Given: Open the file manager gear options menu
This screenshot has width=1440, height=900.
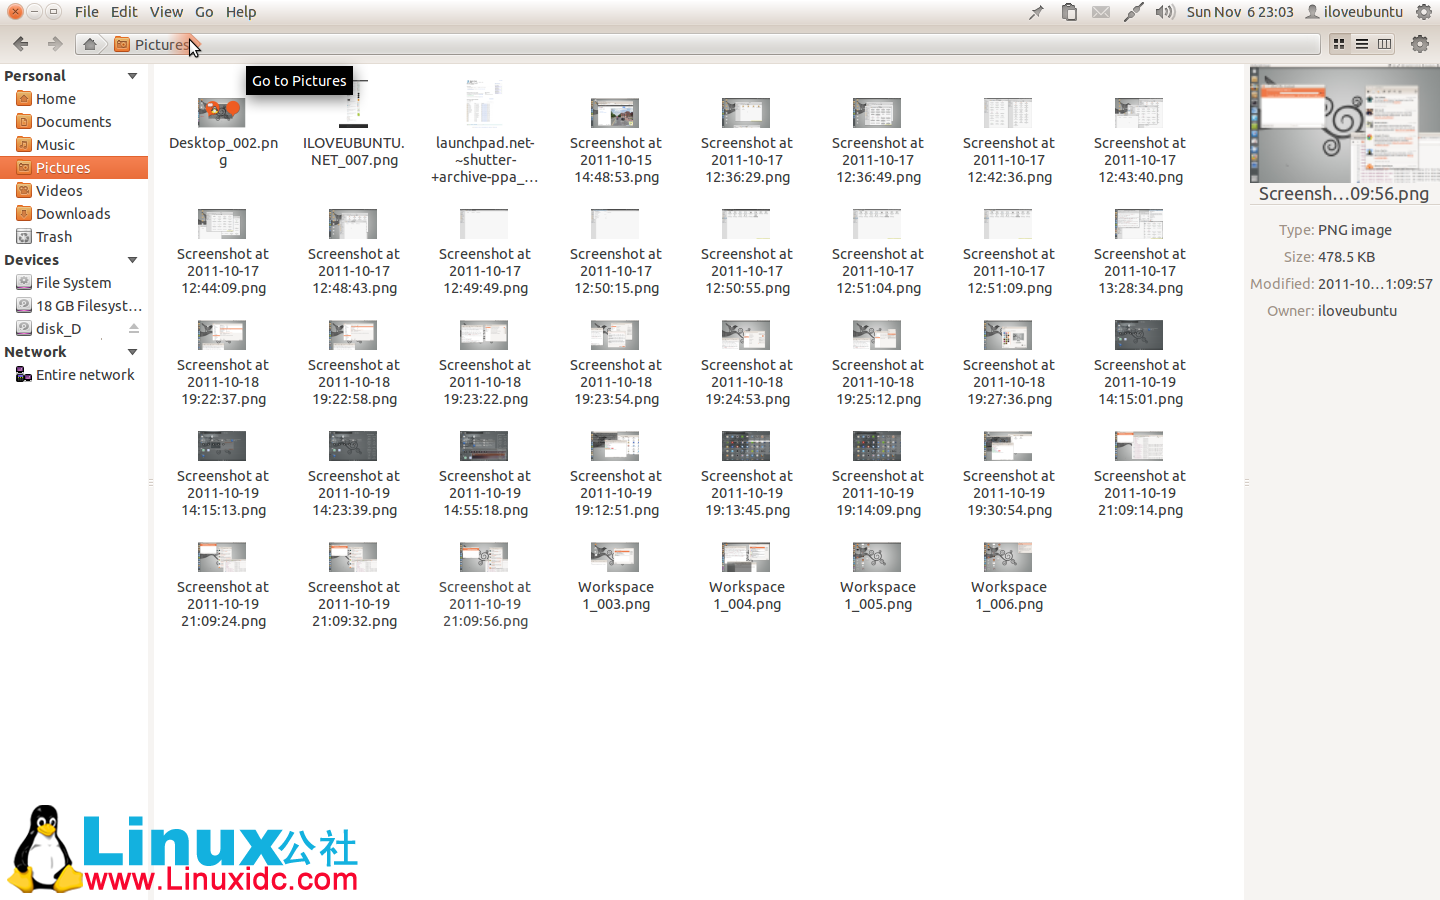Looking at the screenshot, I should (x=1419, y=44).
